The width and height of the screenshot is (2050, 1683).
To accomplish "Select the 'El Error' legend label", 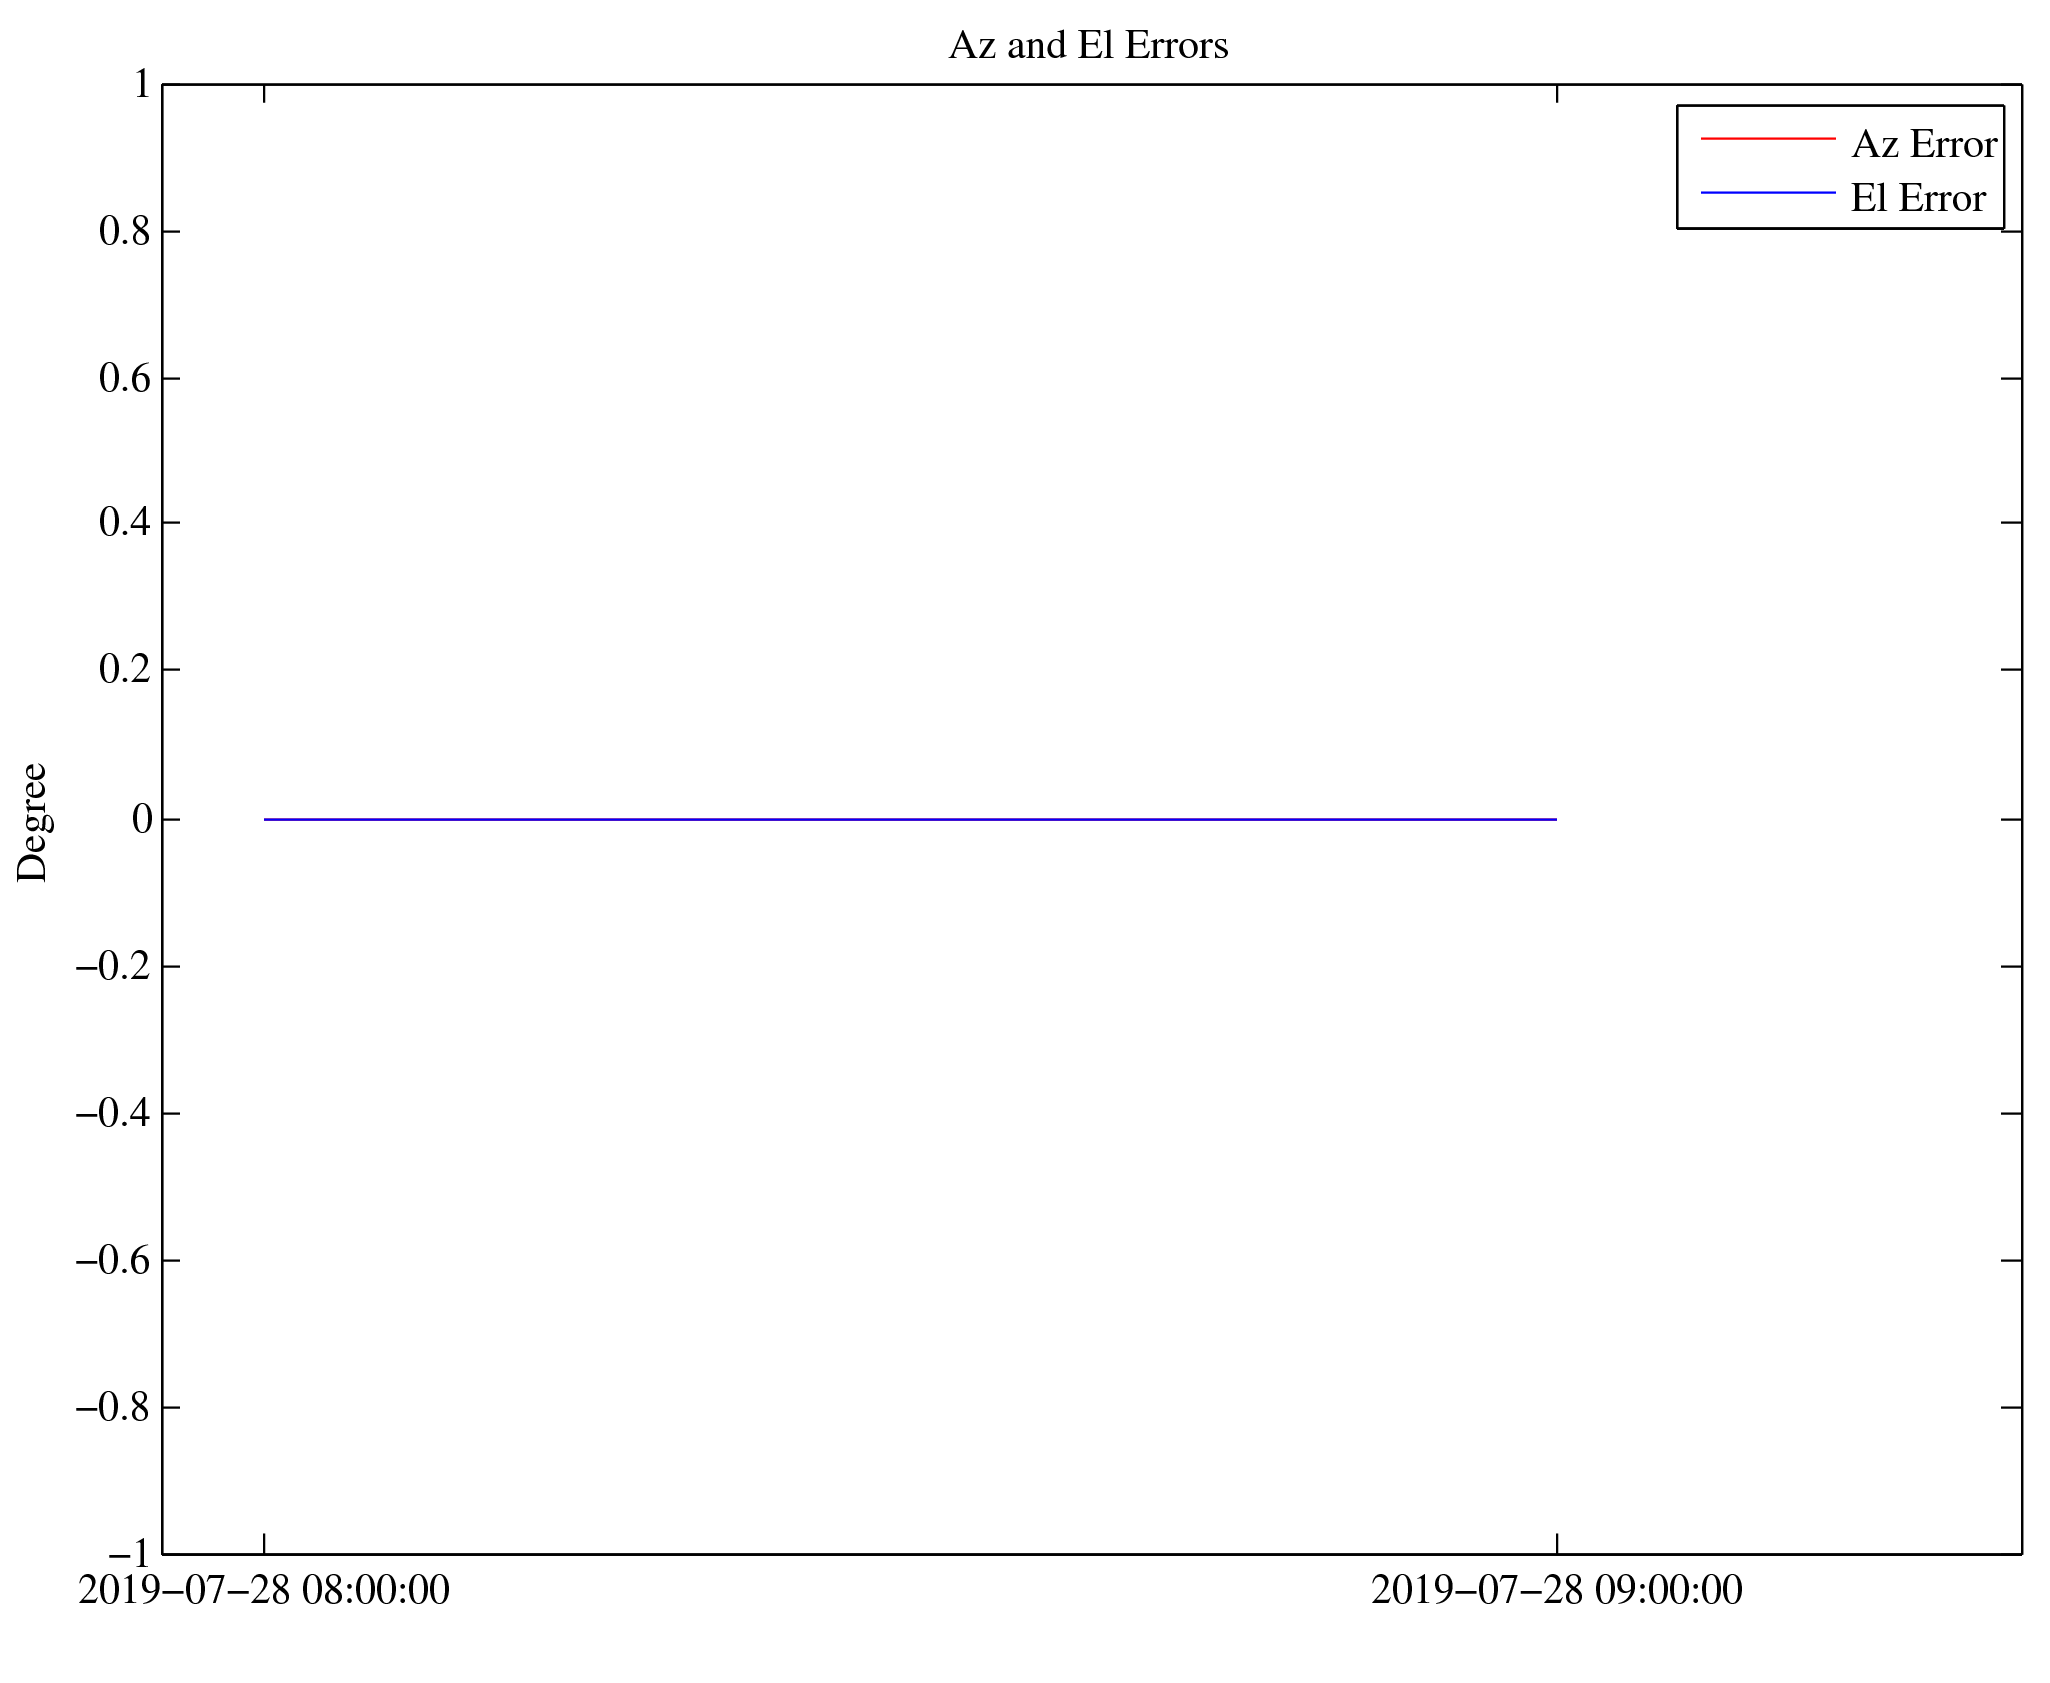I will pos(1917,198).
